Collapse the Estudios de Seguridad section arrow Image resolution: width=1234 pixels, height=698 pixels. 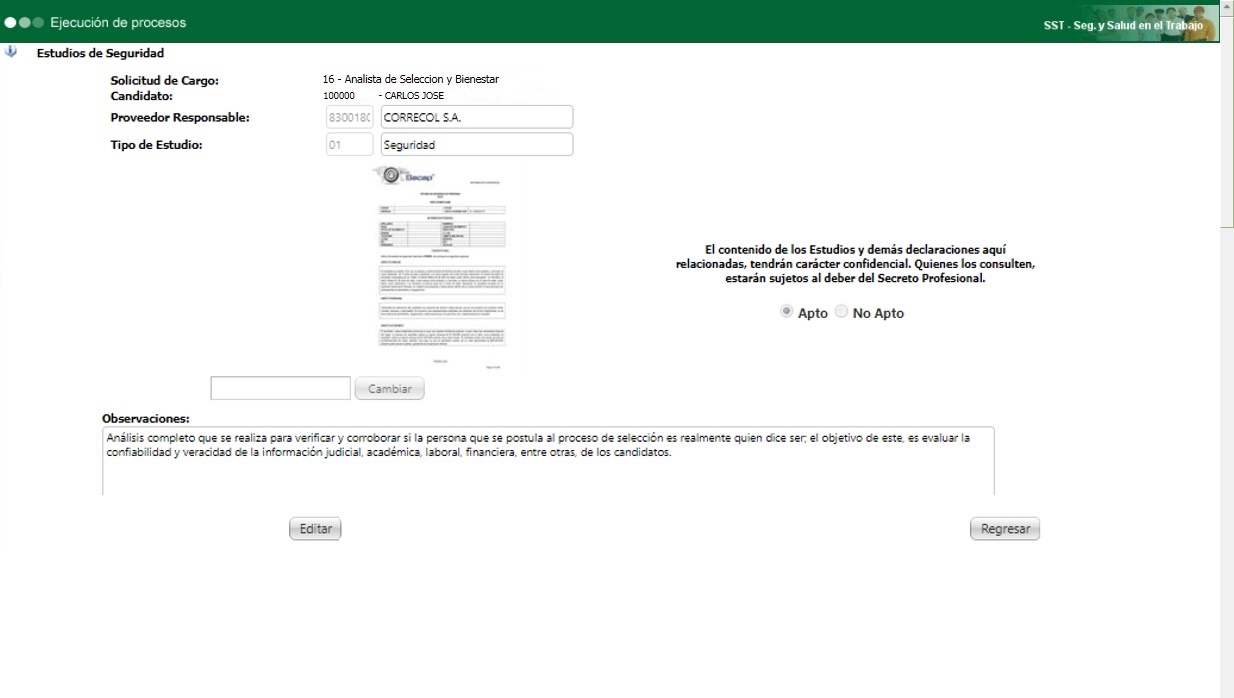(x=11, y=52)
